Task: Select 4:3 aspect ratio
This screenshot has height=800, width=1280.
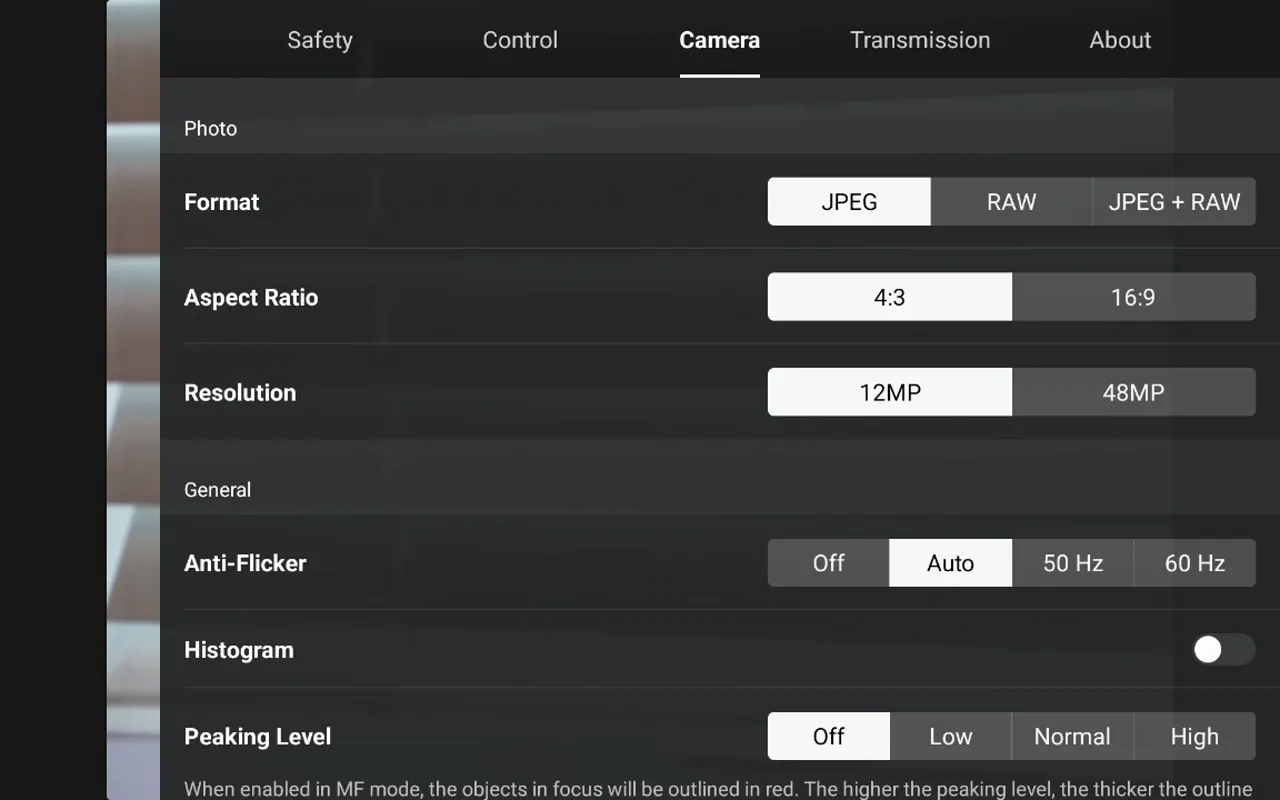Action: (889, 296)
